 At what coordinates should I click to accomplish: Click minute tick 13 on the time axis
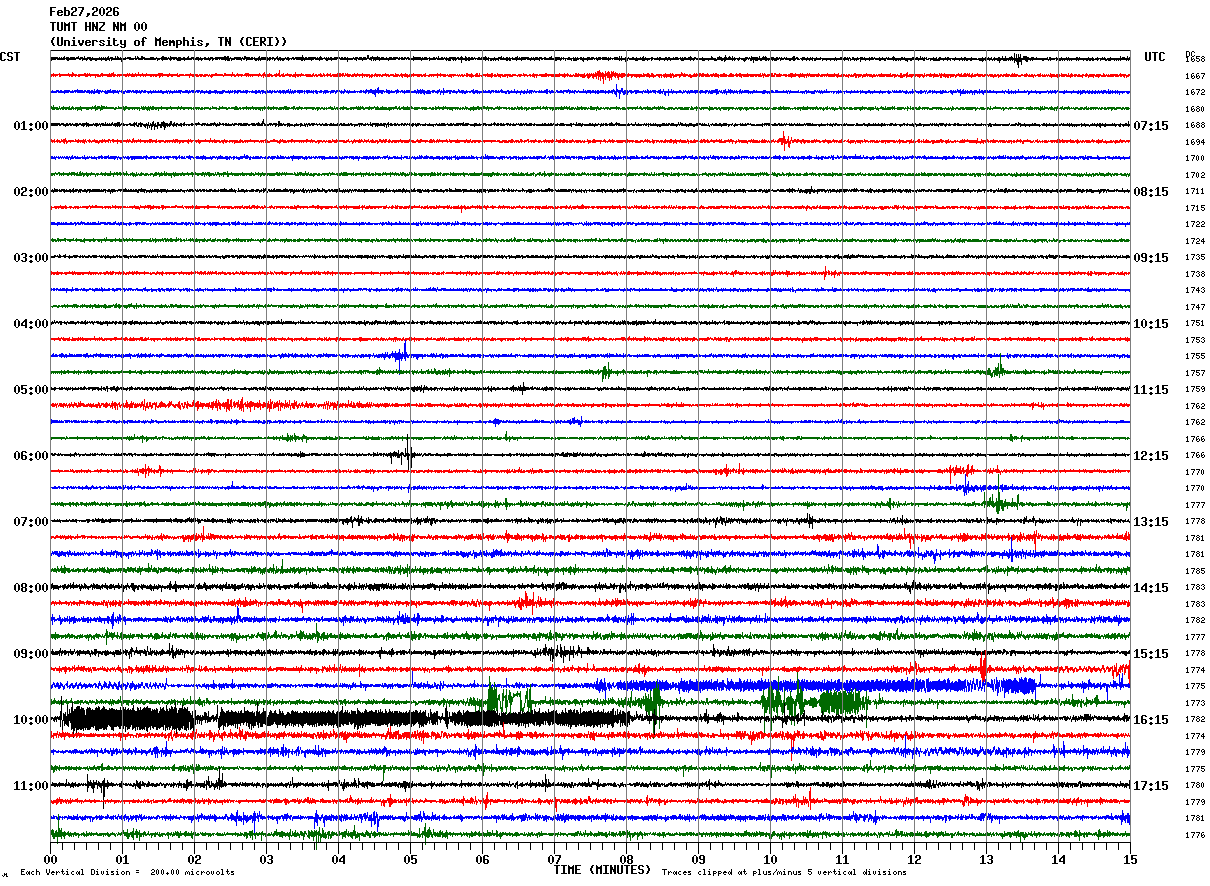[x=986, y=859]
